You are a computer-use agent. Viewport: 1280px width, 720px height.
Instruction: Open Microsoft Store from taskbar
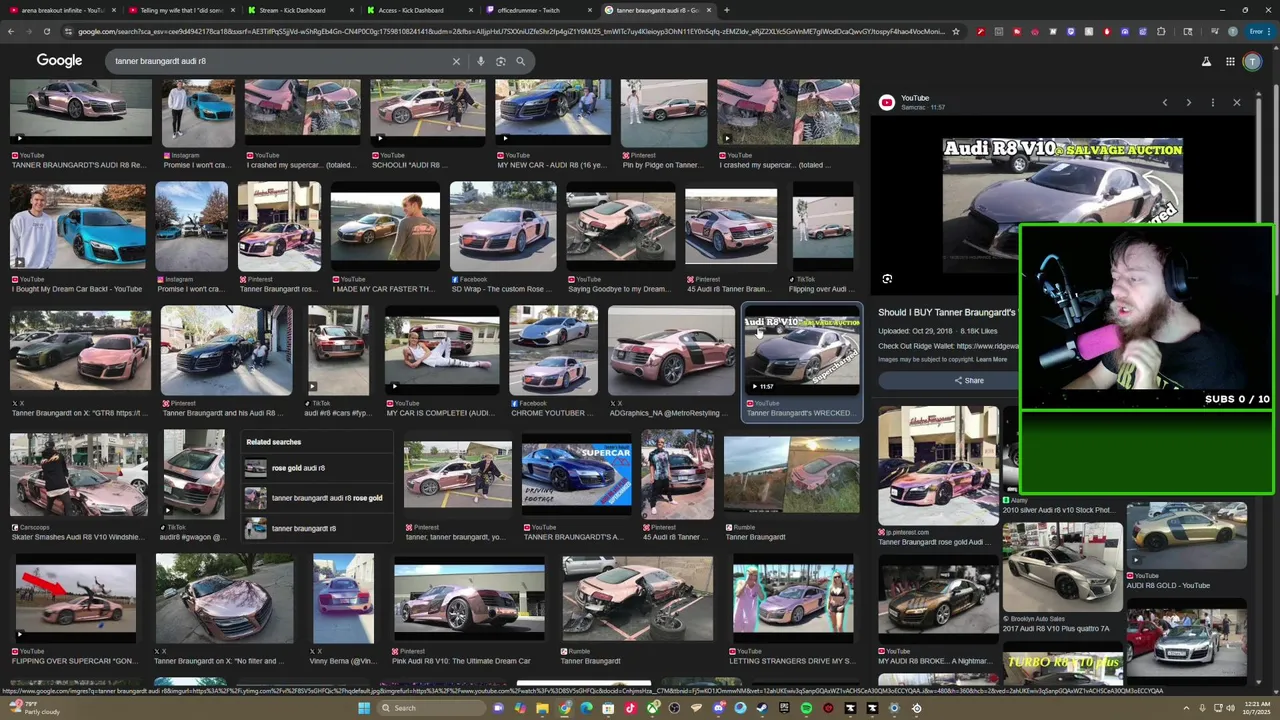[x=608, y=708]
